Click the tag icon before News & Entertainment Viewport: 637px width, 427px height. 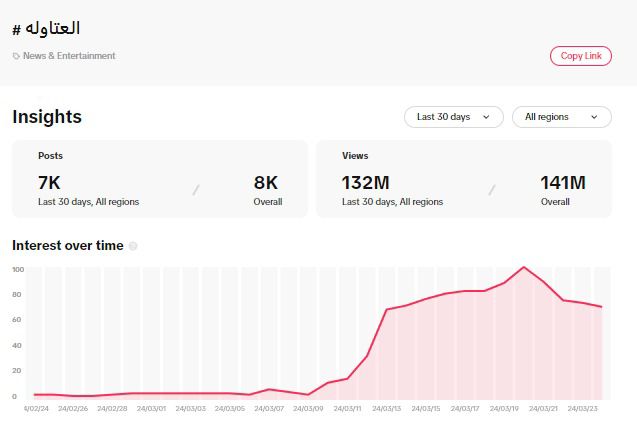point(16,56)
